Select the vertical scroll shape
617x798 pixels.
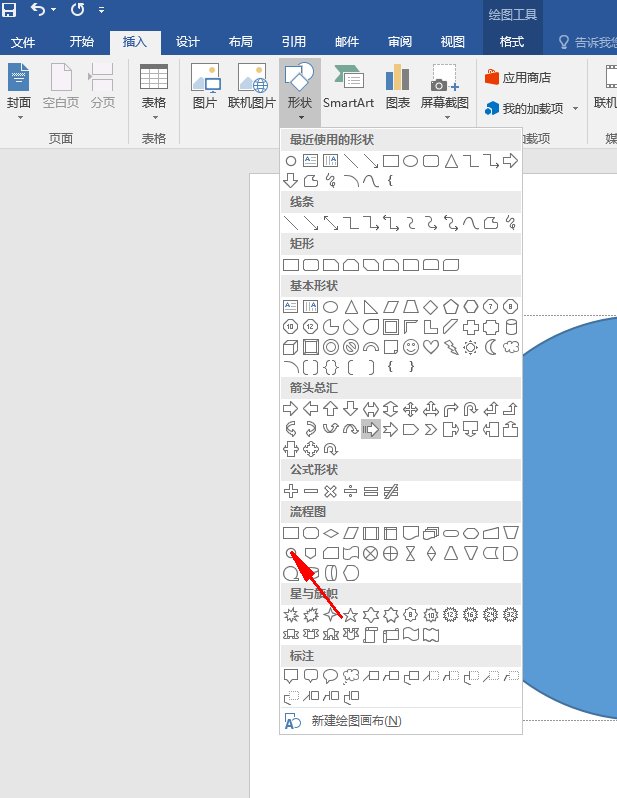[x=371, y=635]
